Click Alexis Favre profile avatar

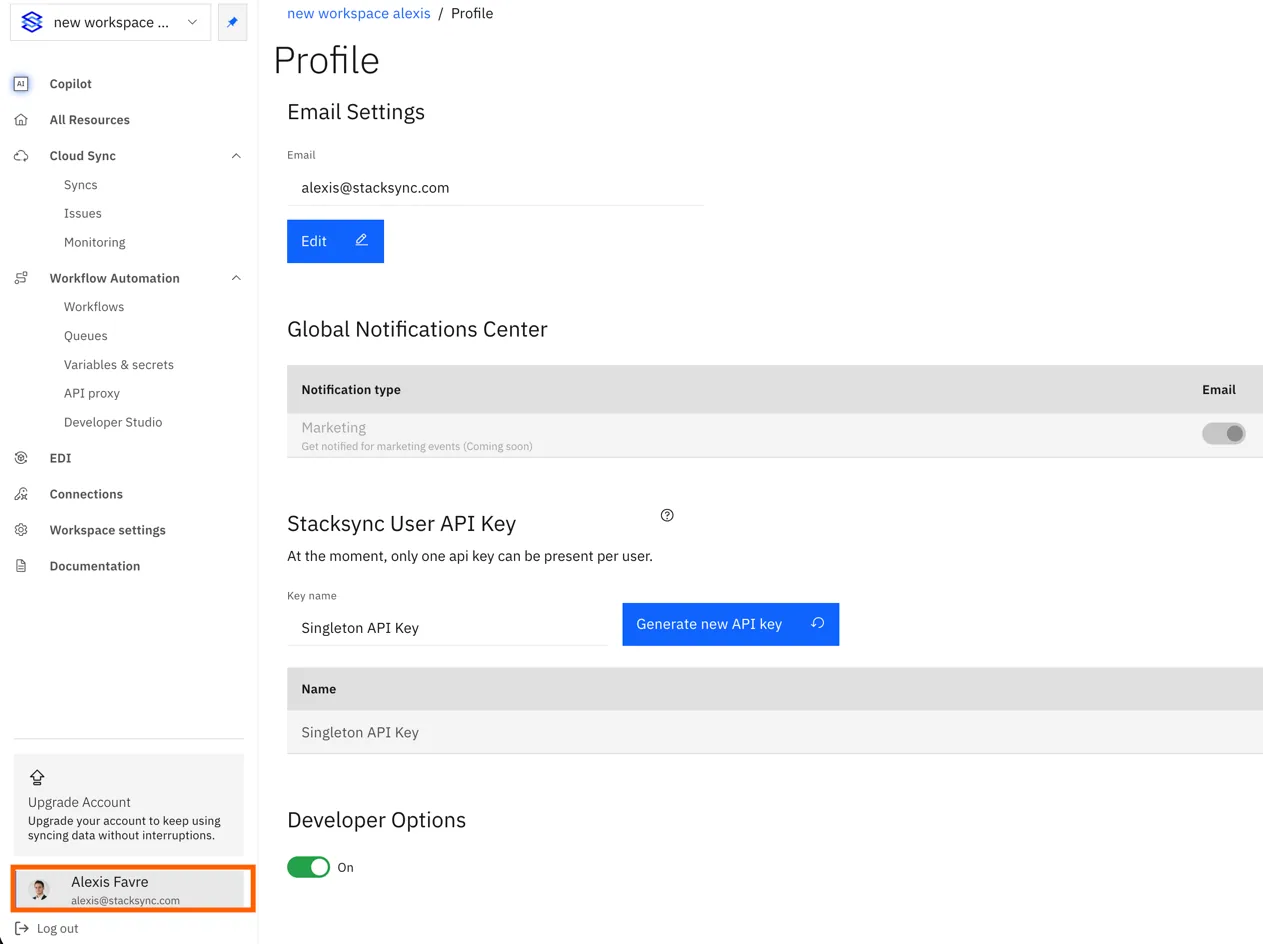click(40, 890)
